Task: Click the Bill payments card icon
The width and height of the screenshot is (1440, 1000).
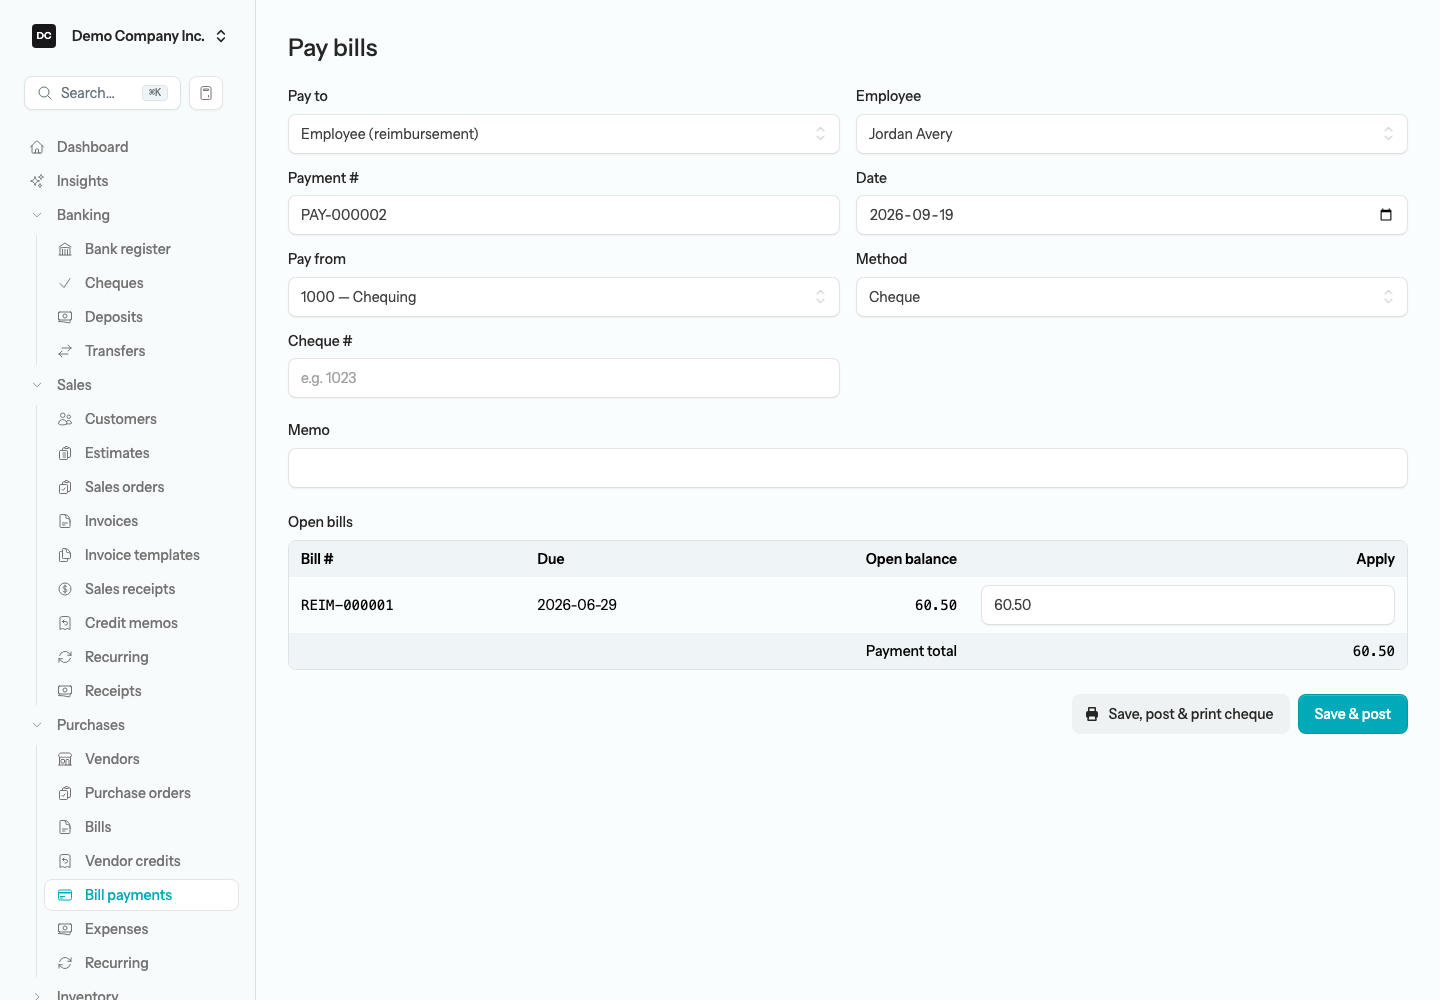Action: click(x=65, y=895)
